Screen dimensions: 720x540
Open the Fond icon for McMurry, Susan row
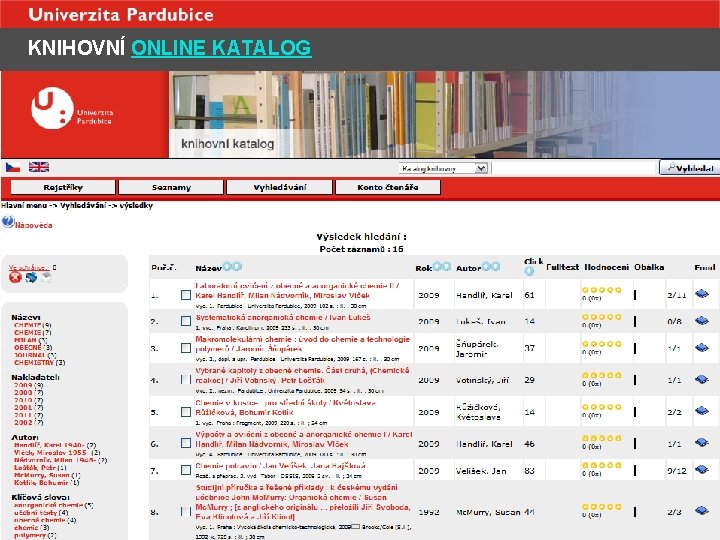click(702, 511)
